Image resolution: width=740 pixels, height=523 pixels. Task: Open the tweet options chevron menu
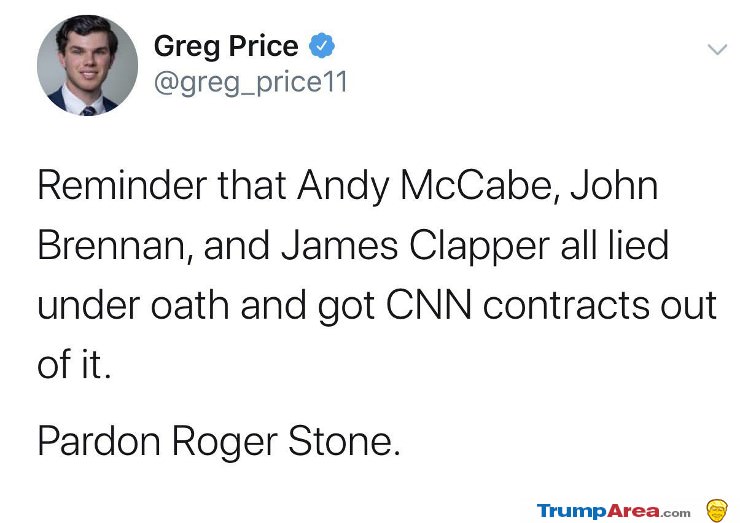(x=717, y=49)
